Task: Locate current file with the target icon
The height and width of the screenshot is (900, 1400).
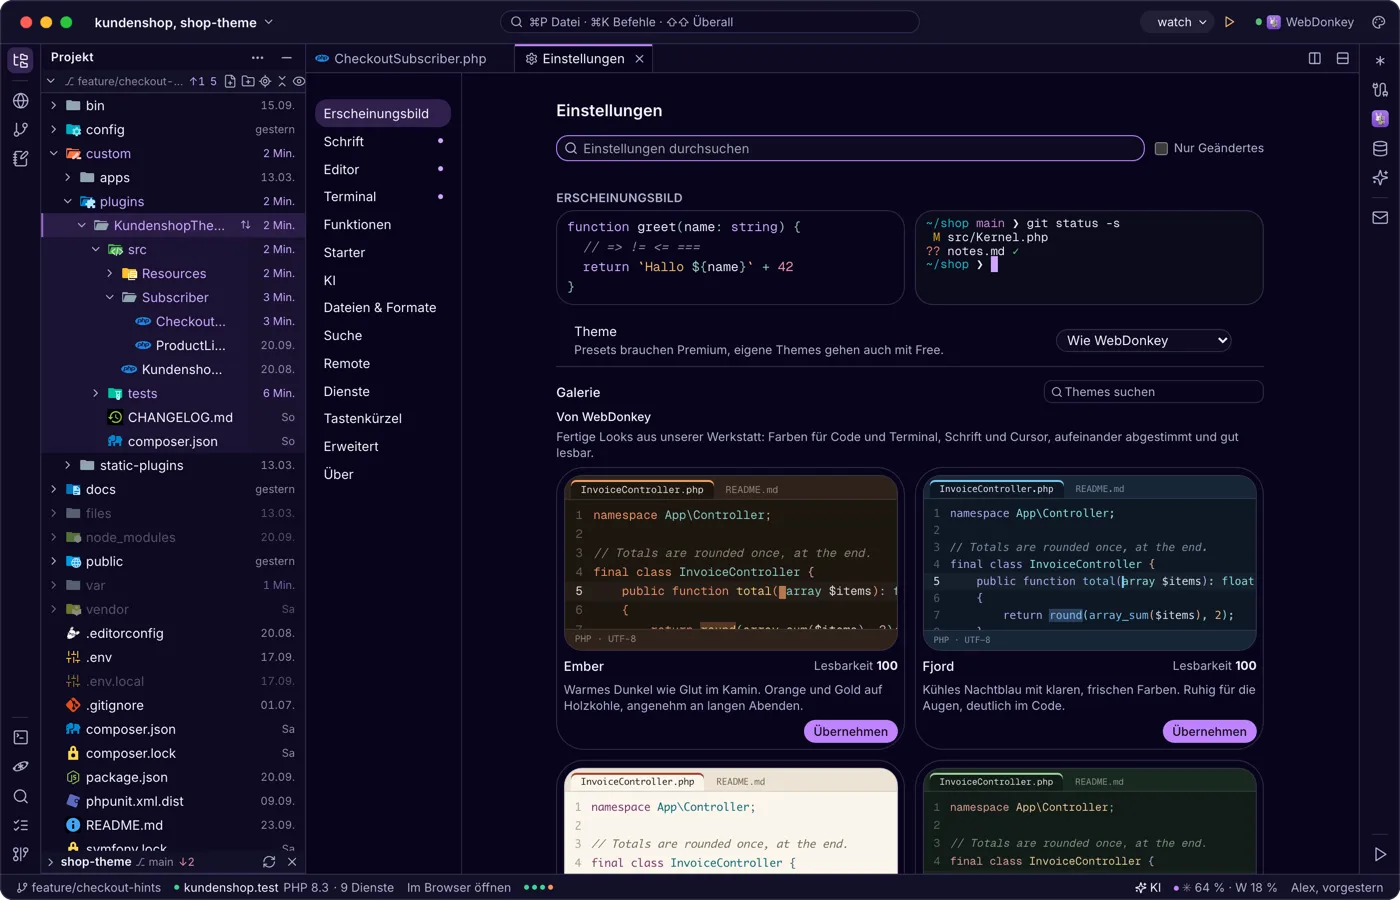Action: click(265, 81)
